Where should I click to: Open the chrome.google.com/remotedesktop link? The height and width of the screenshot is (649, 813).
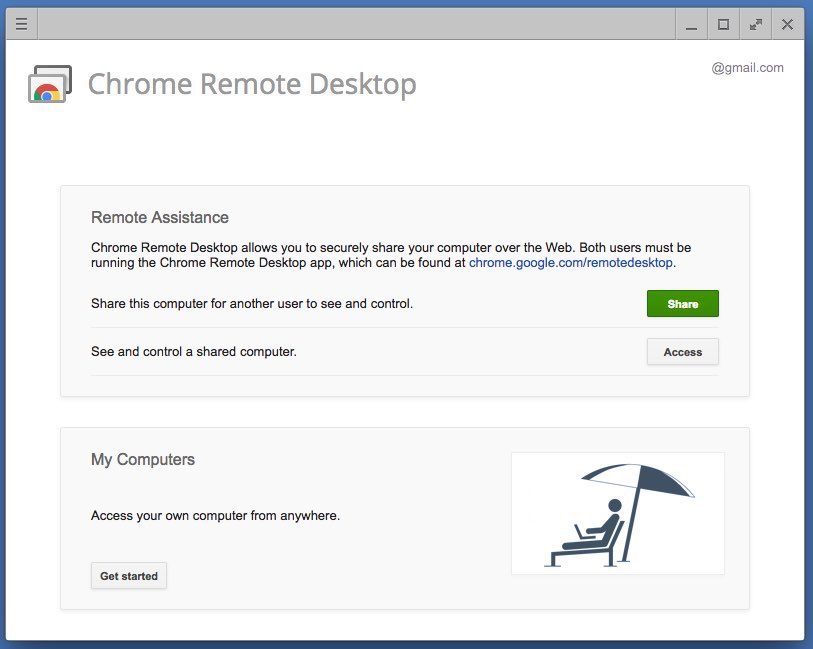tap(571, 263)
